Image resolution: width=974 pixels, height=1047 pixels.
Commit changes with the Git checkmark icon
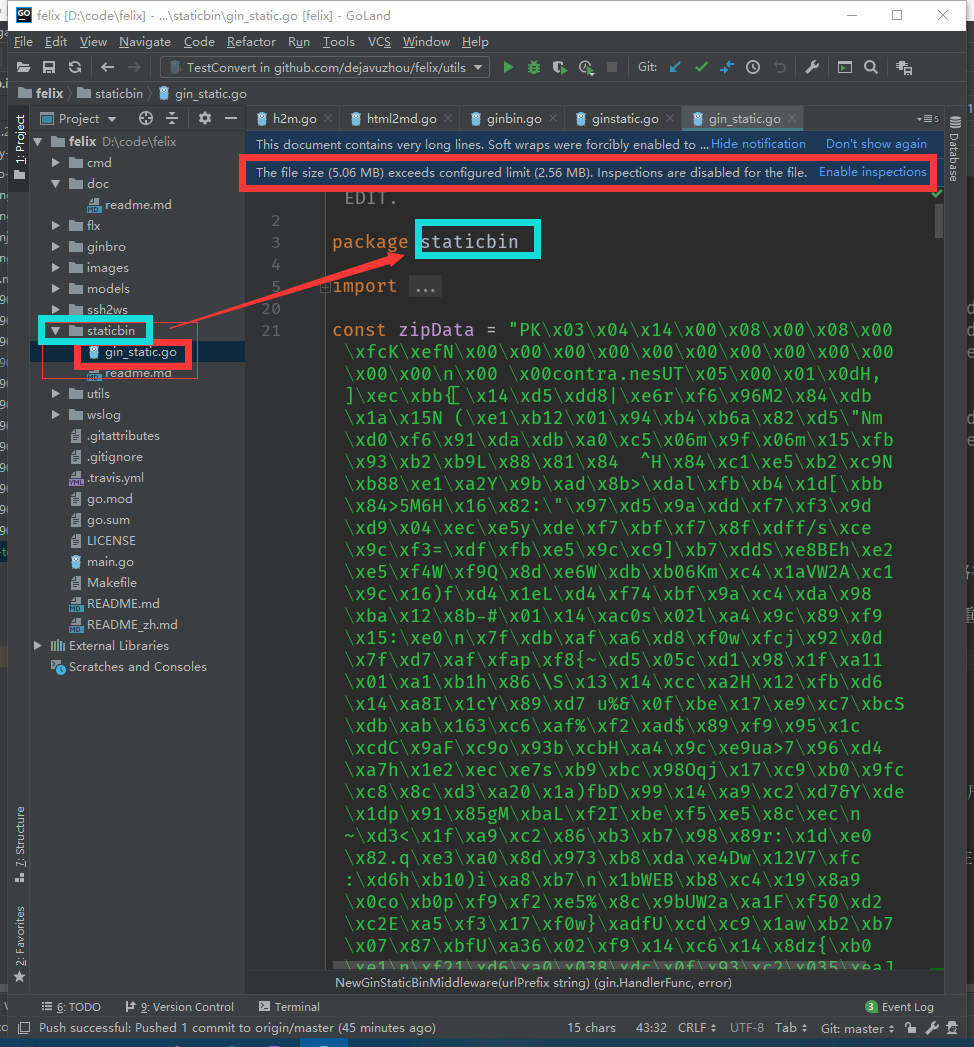701,67
